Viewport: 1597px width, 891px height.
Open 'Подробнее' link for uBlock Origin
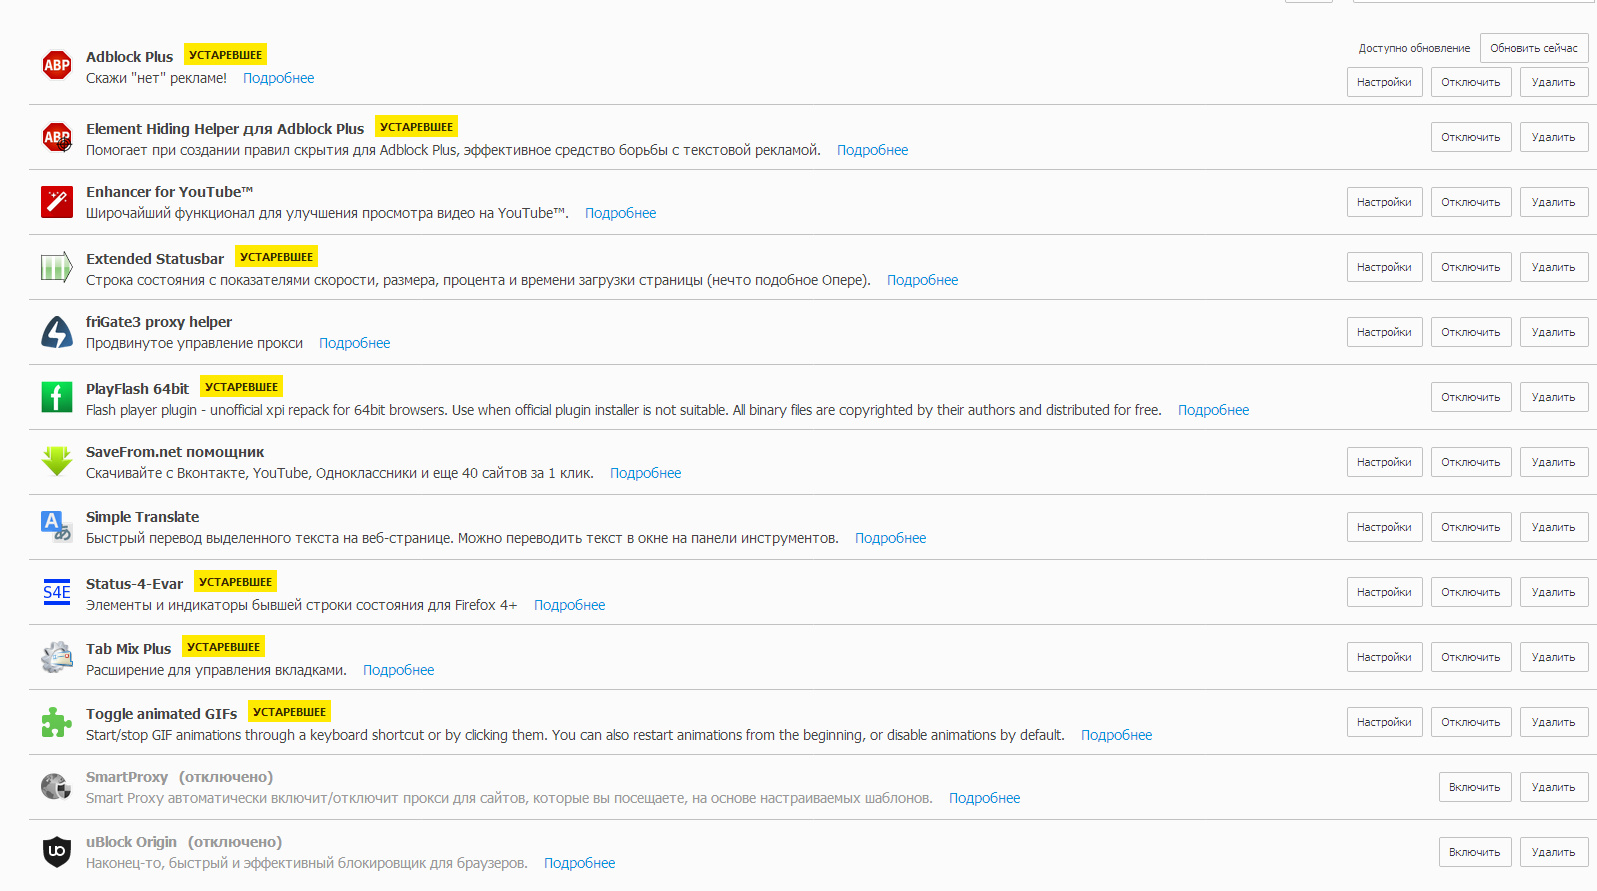pyautogui.click(x=580, y=863)
